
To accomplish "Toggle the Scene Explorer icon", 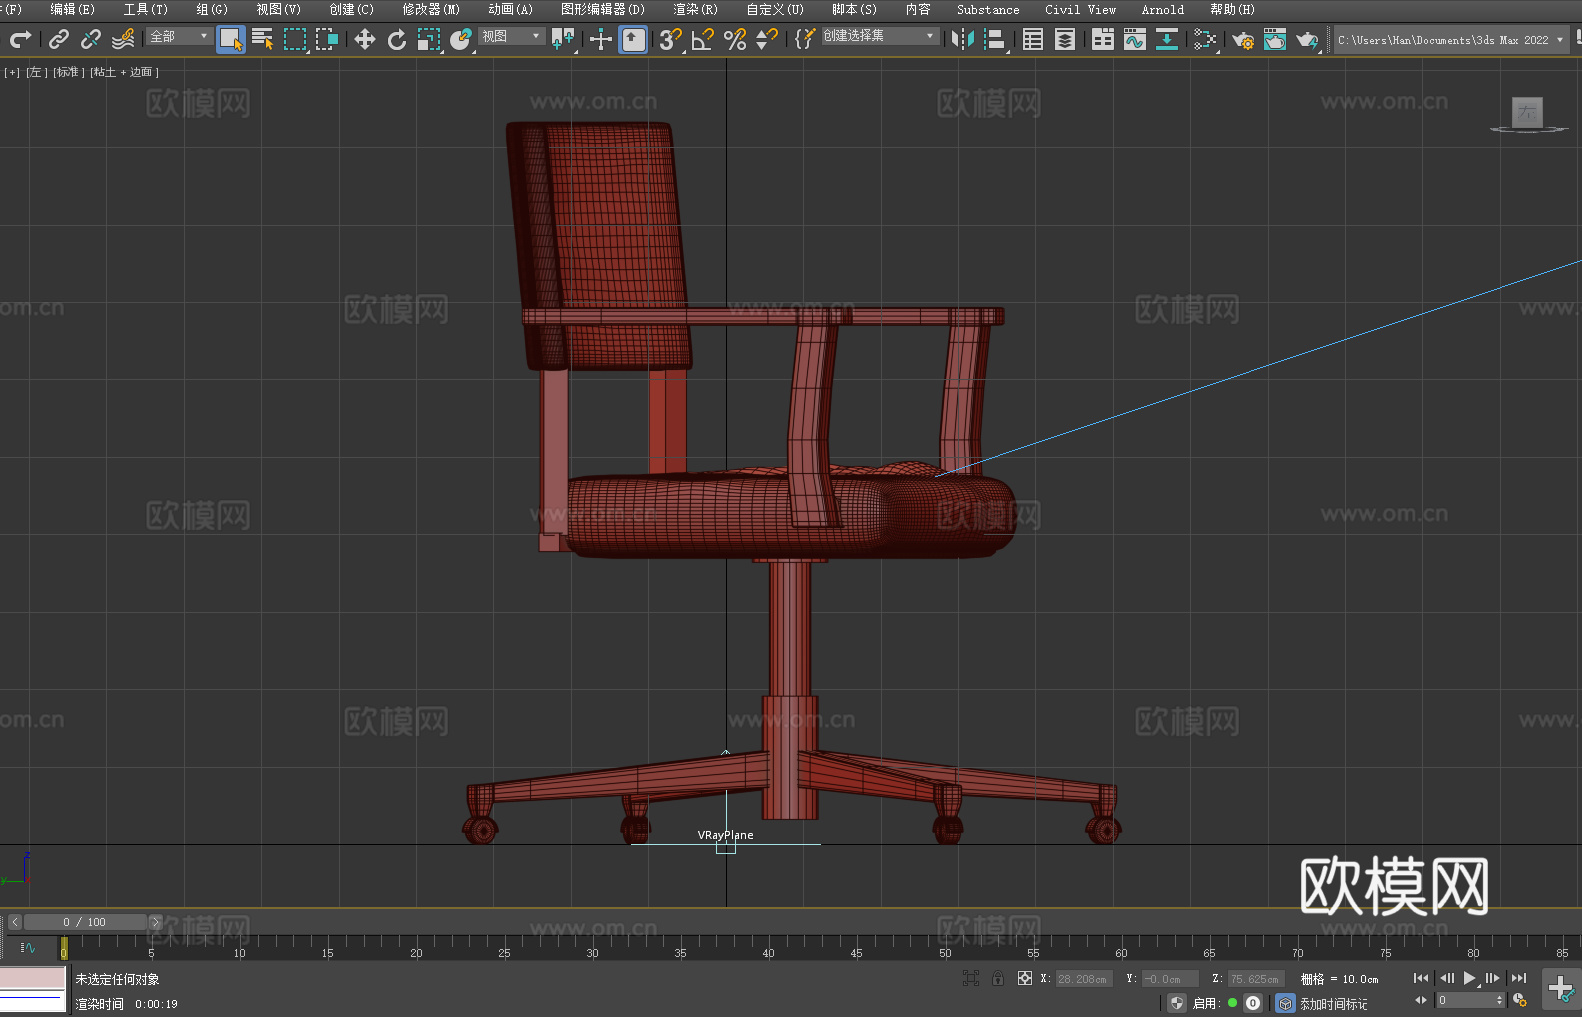I will [x=1033, y=39].
